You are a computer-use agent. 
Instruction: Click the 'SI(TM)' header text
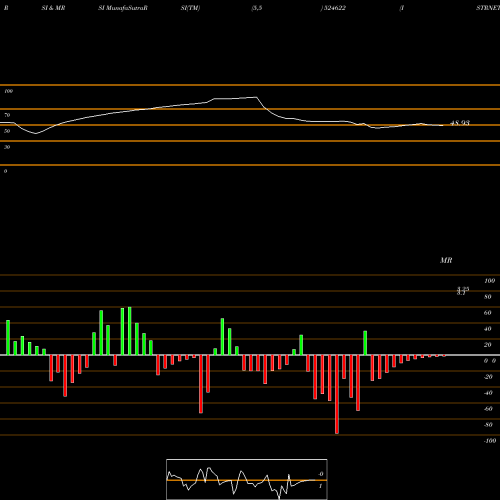click(190, 8)
